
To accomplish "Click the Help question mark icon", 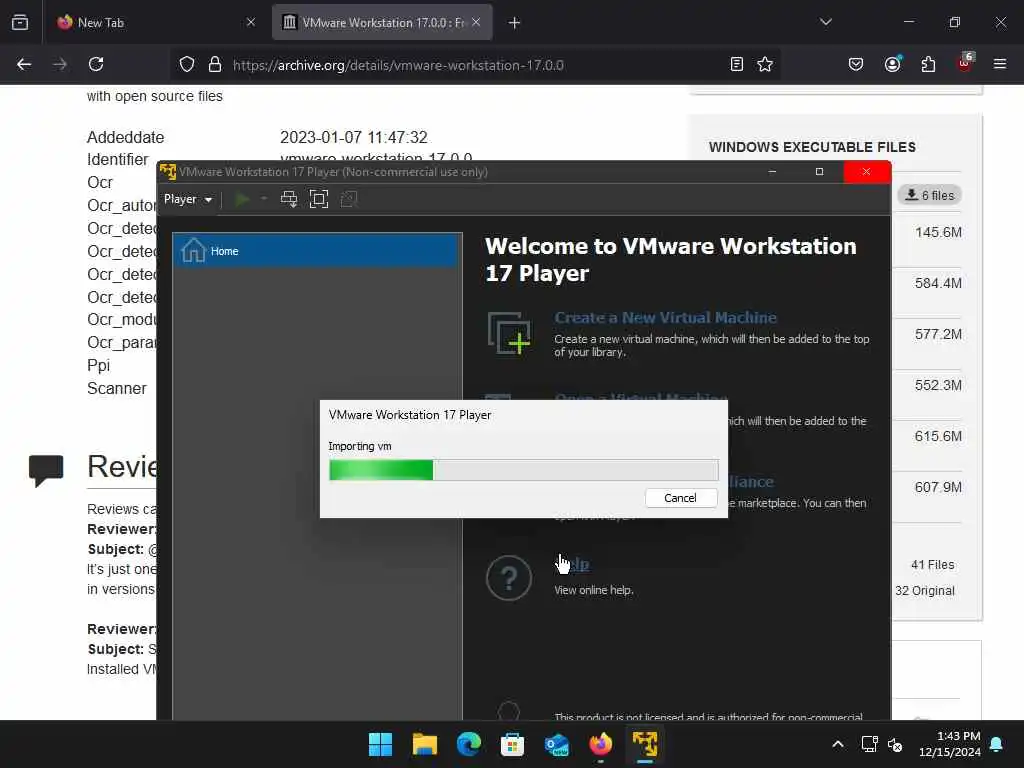I will (509, 578).
